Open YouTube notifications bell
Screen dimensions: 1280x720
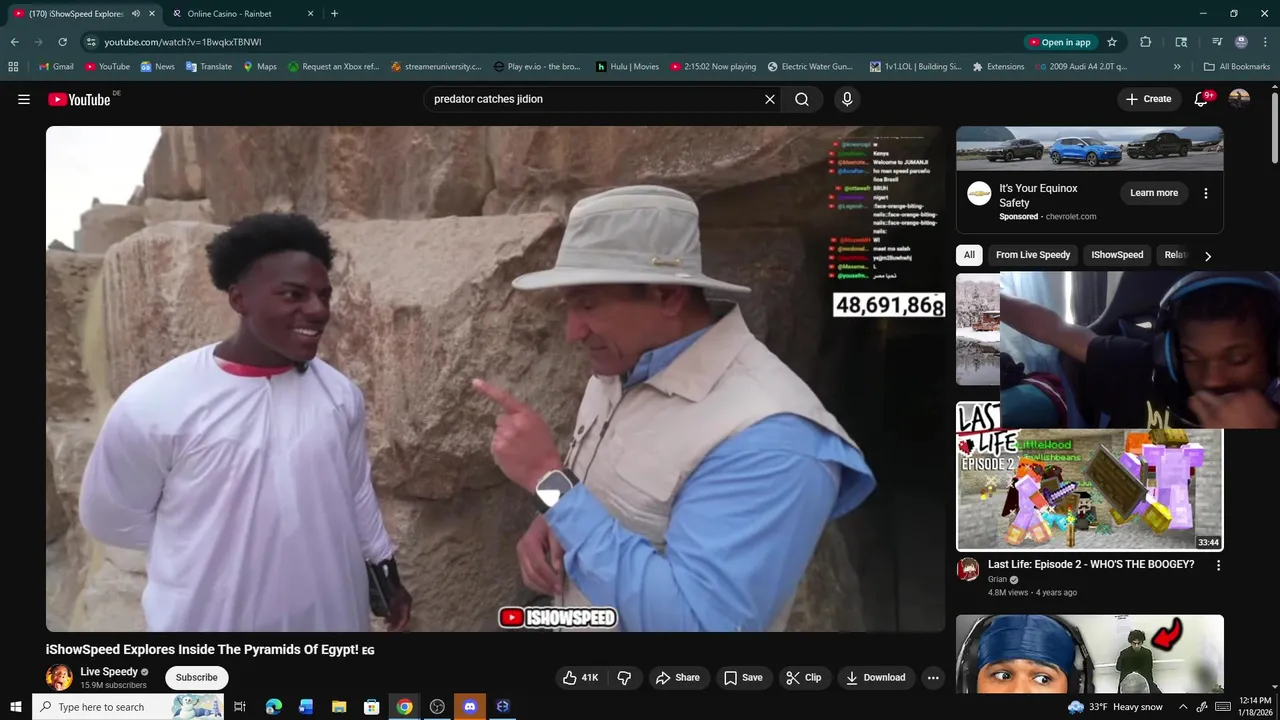point(1202,99)
